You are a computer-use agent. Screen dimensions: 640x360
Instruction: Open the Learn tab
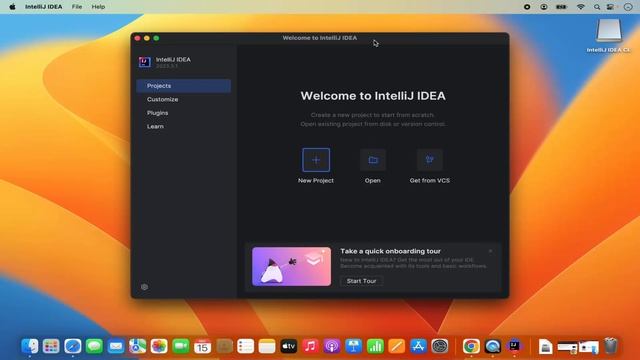tap(184, 126)
